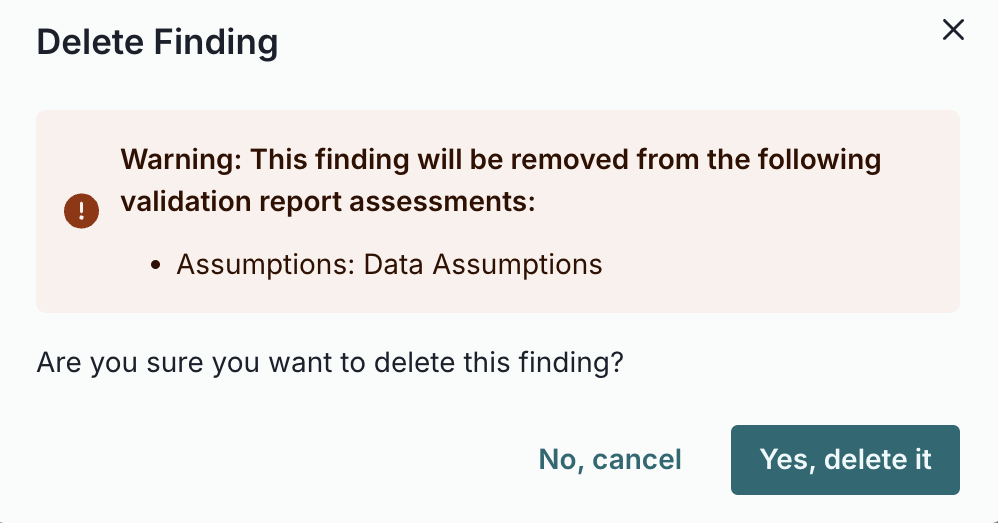
Task: Click the bold "Warning:" label word
Action: pos(181,160)
